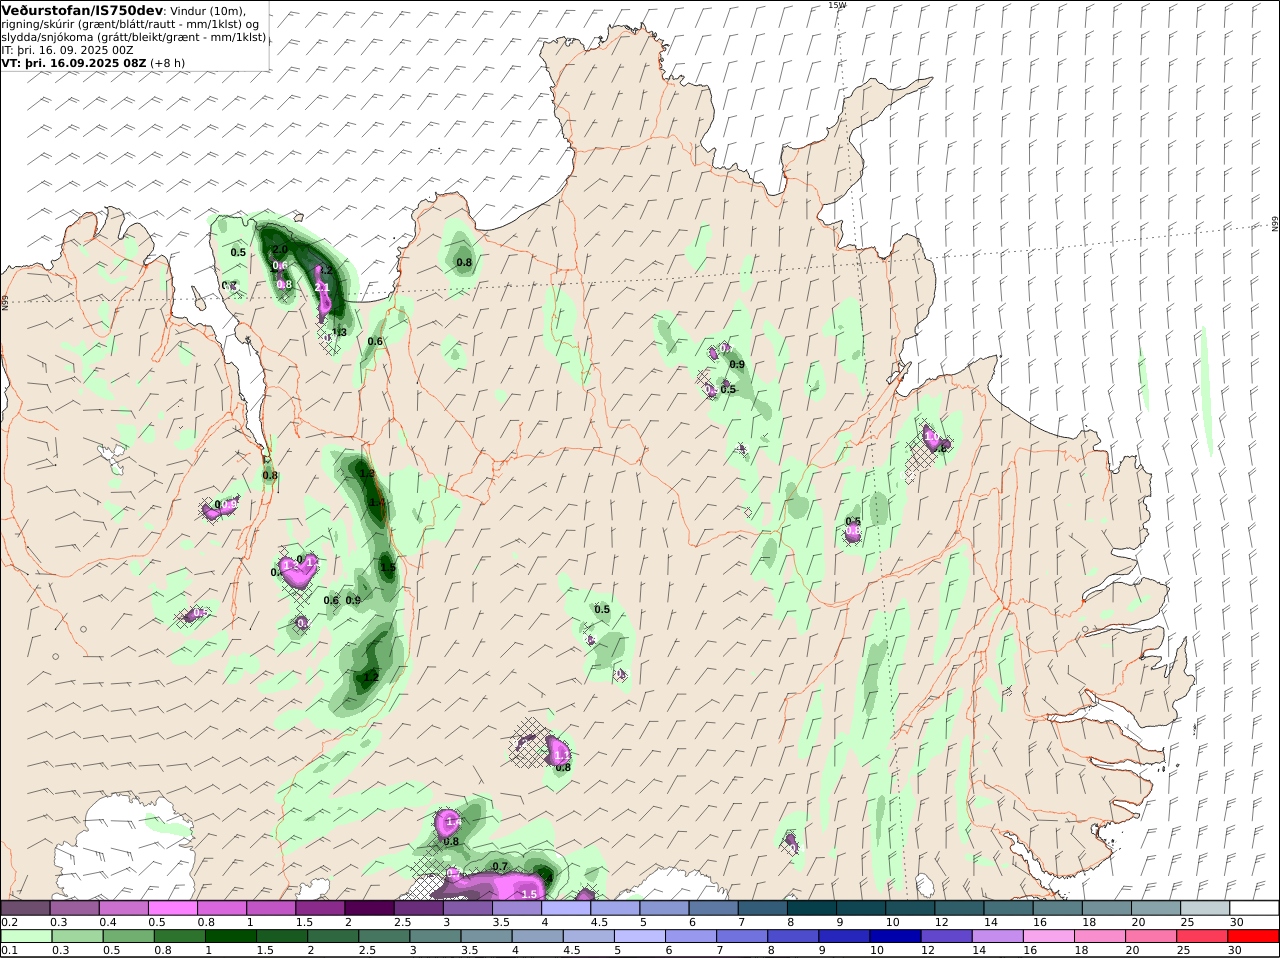
Task: Click the 66N latitude label on right edge
Action: (x=1275, y=224)
